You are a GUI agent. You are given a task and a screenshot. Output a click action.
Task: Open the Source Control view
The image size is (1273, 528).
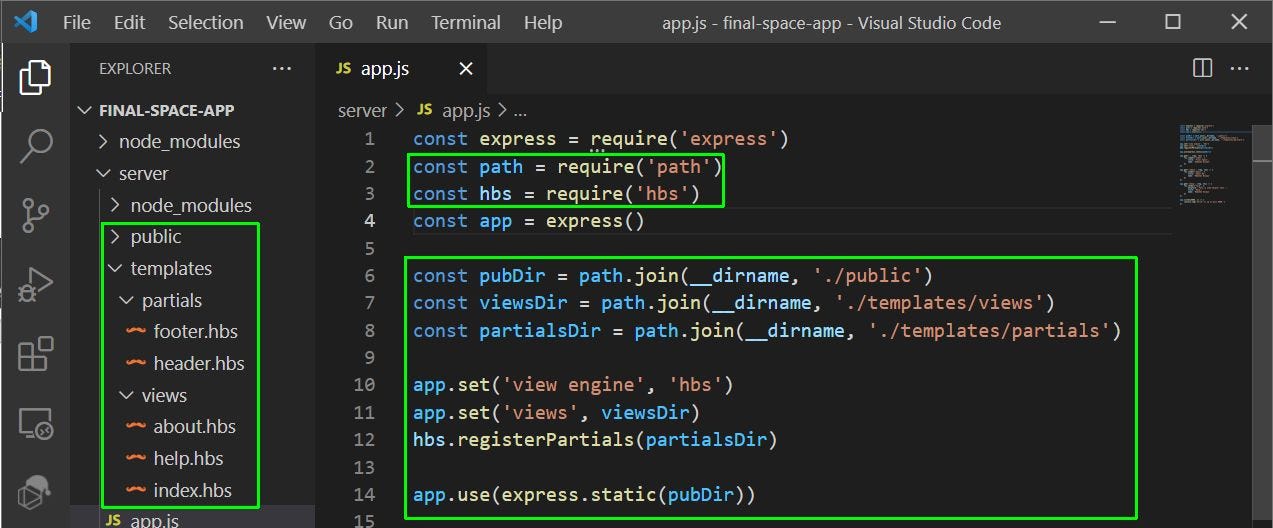(35, 214)
